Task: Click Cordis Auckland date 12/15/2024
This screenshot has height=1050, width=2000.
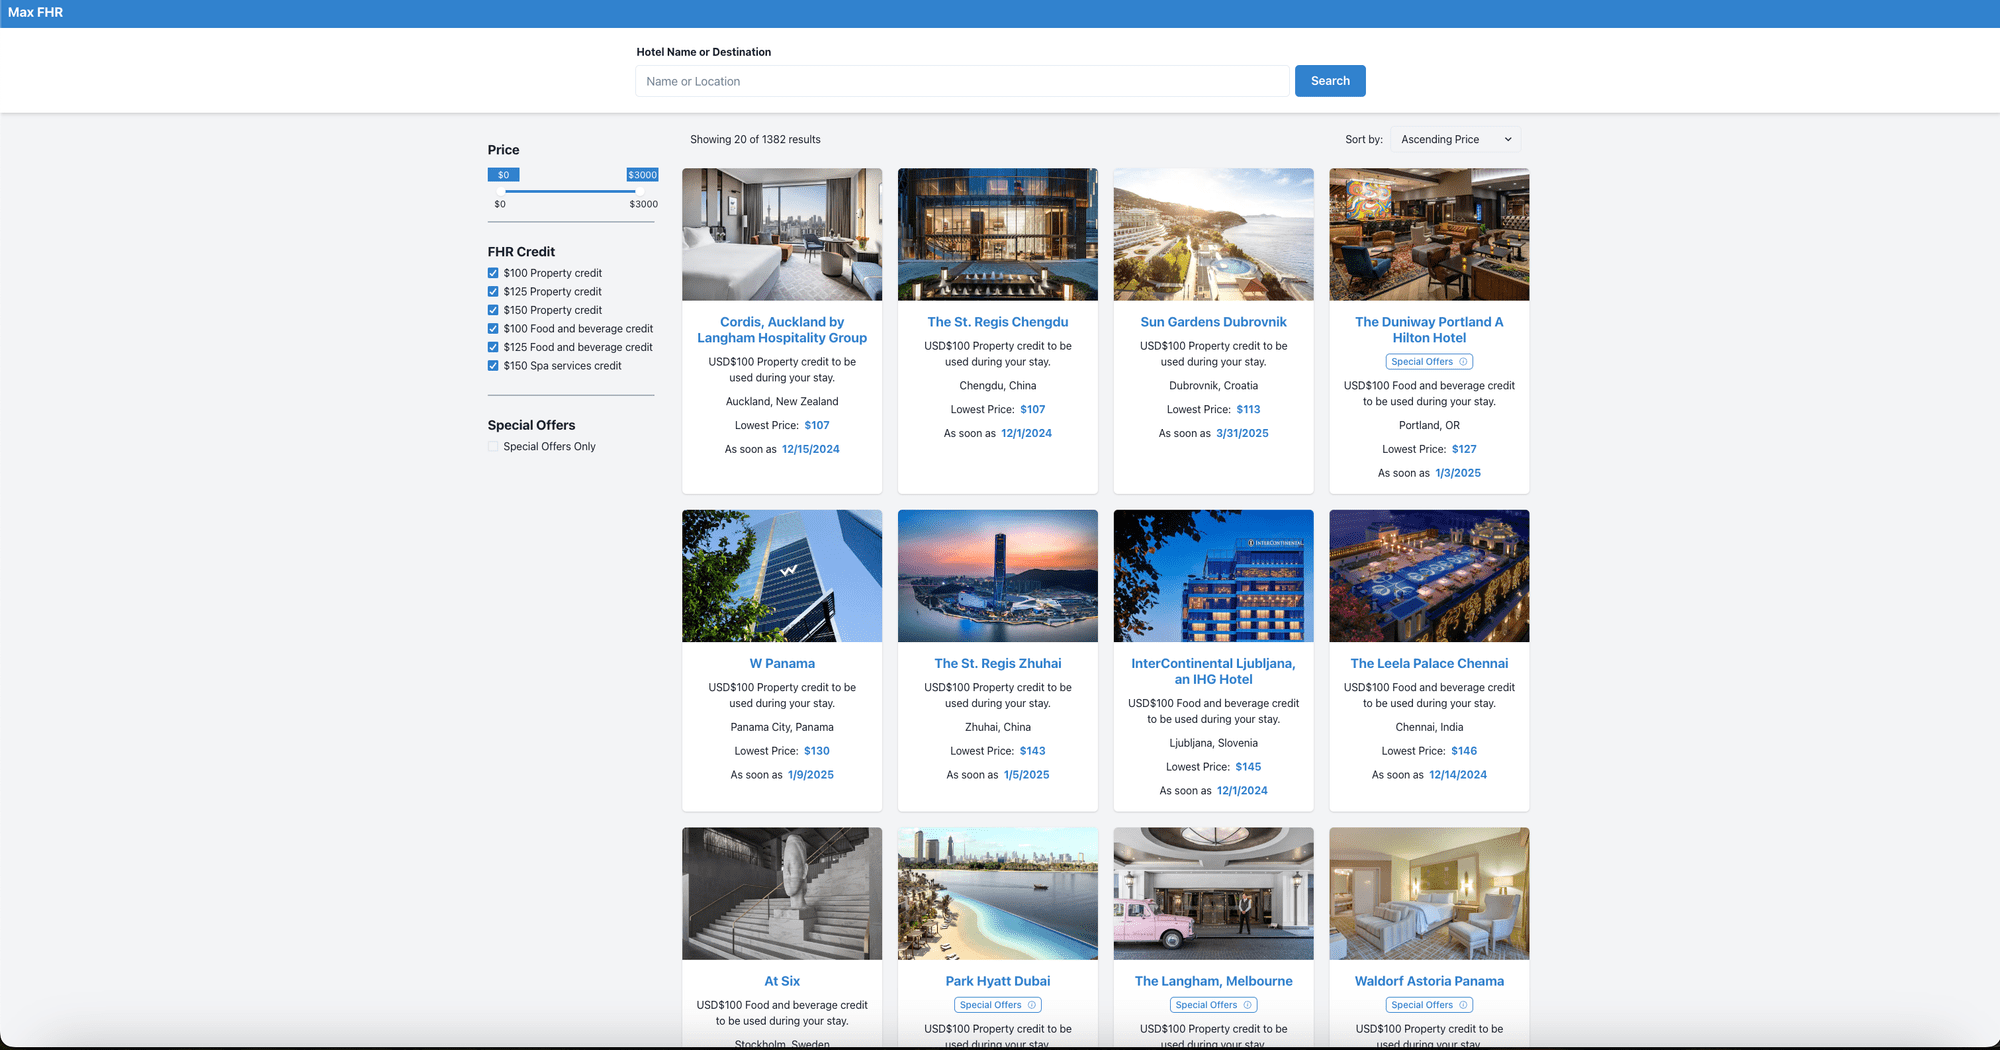Action: pos(810,450)
